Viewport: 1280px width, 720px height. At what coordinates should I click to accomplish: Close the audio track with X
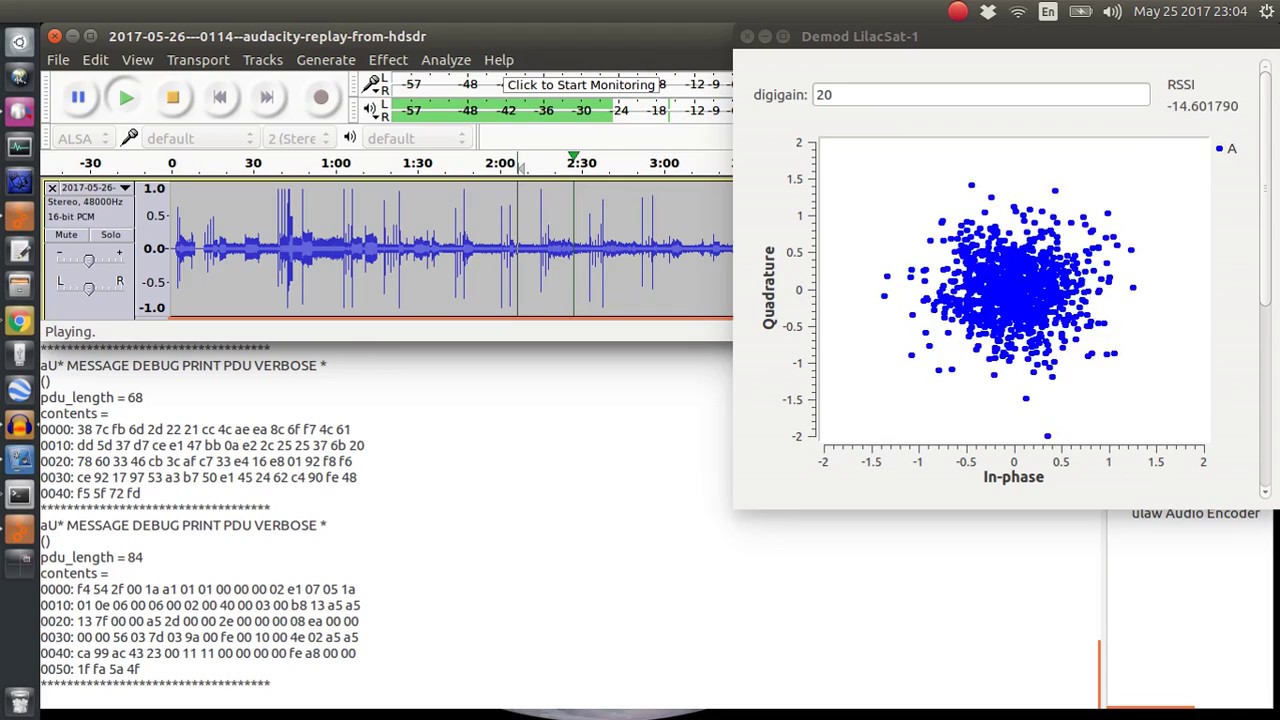coord(52,188)
